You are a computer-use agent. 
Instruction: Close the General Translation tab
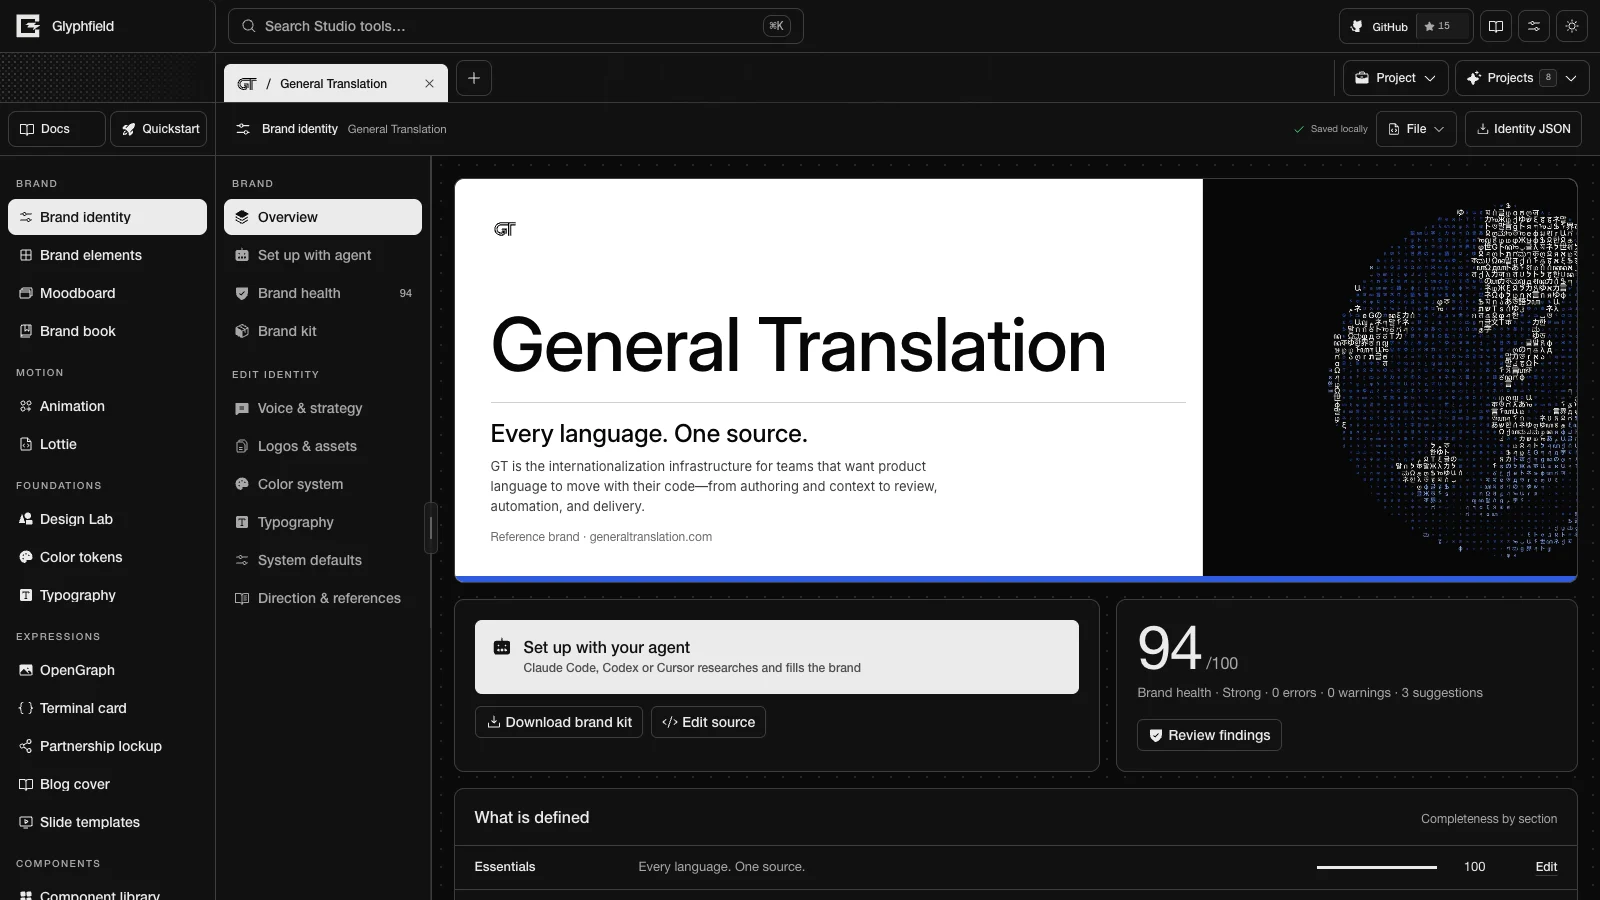tap(429, 84)
